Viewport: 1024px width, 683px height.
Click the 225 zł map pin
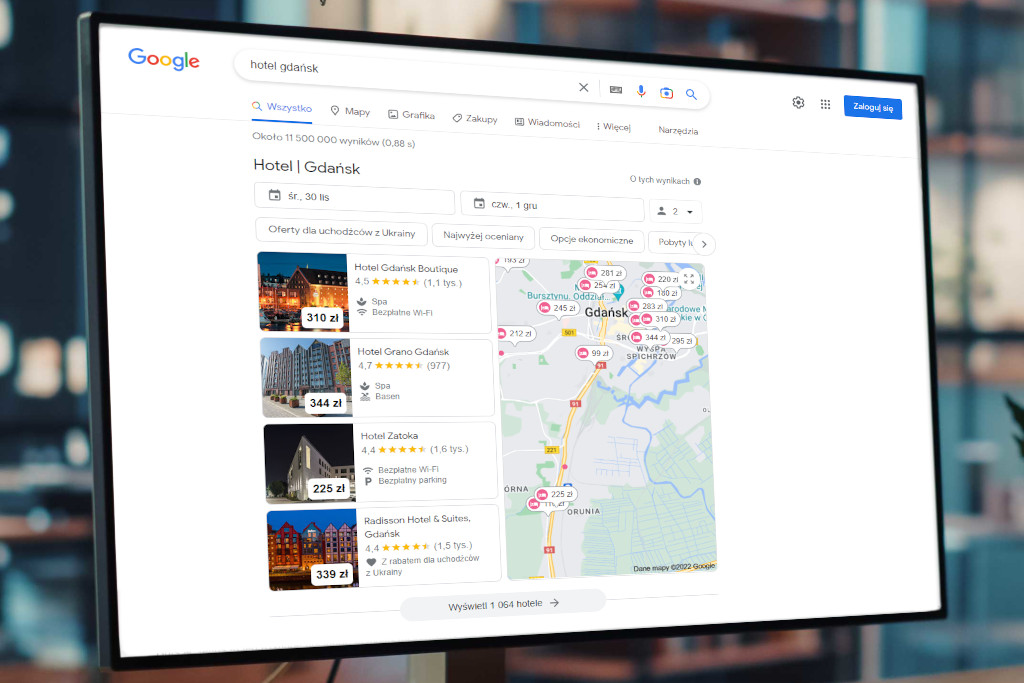554,494
